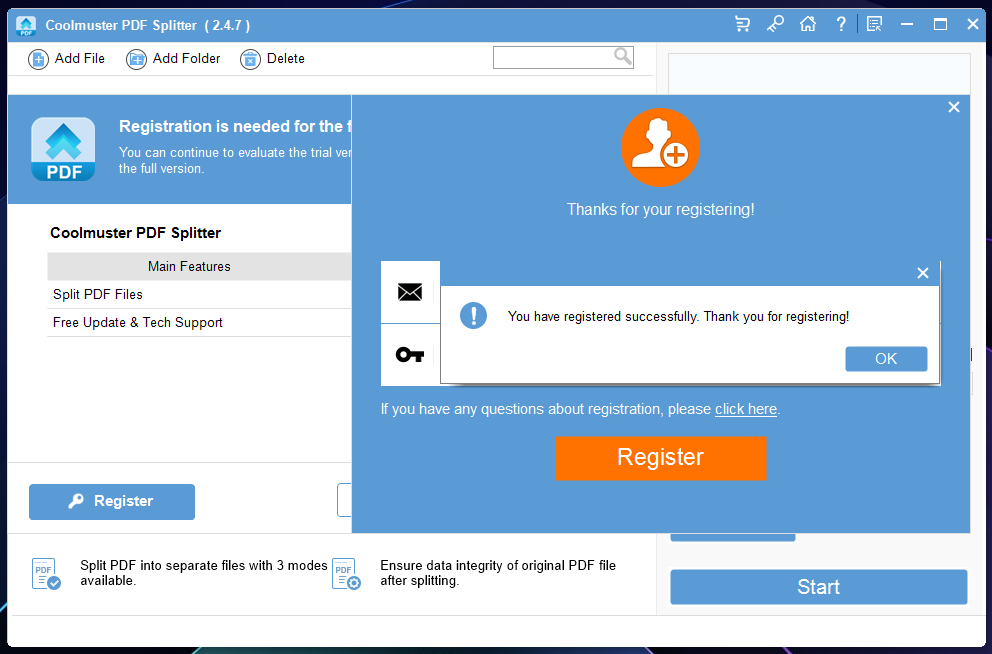Image resolution: width=992 pixels, height=654 pixels.
Task: Go to the home page icon
Action: (808, 24)
